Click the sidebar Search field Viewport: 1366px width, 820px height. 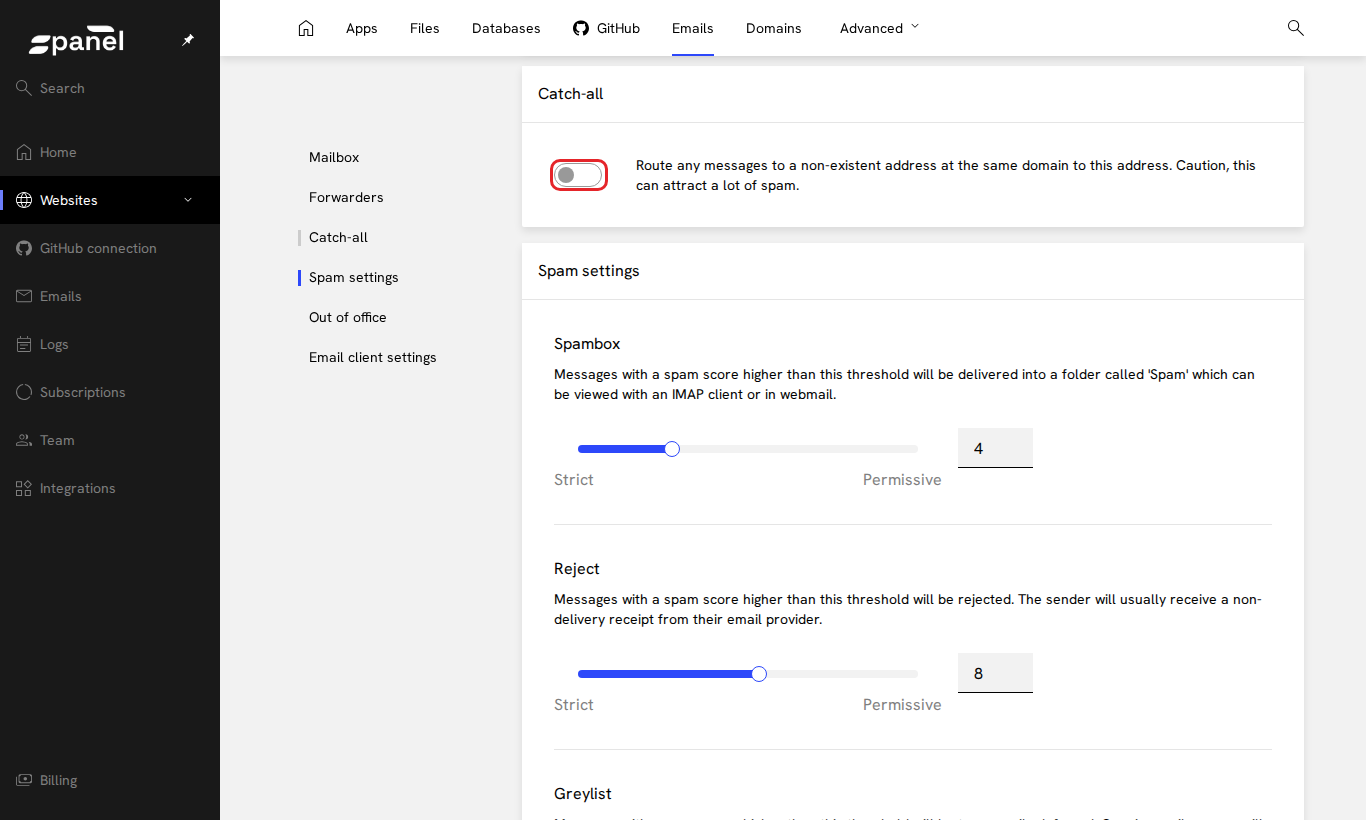coord(110,88)
